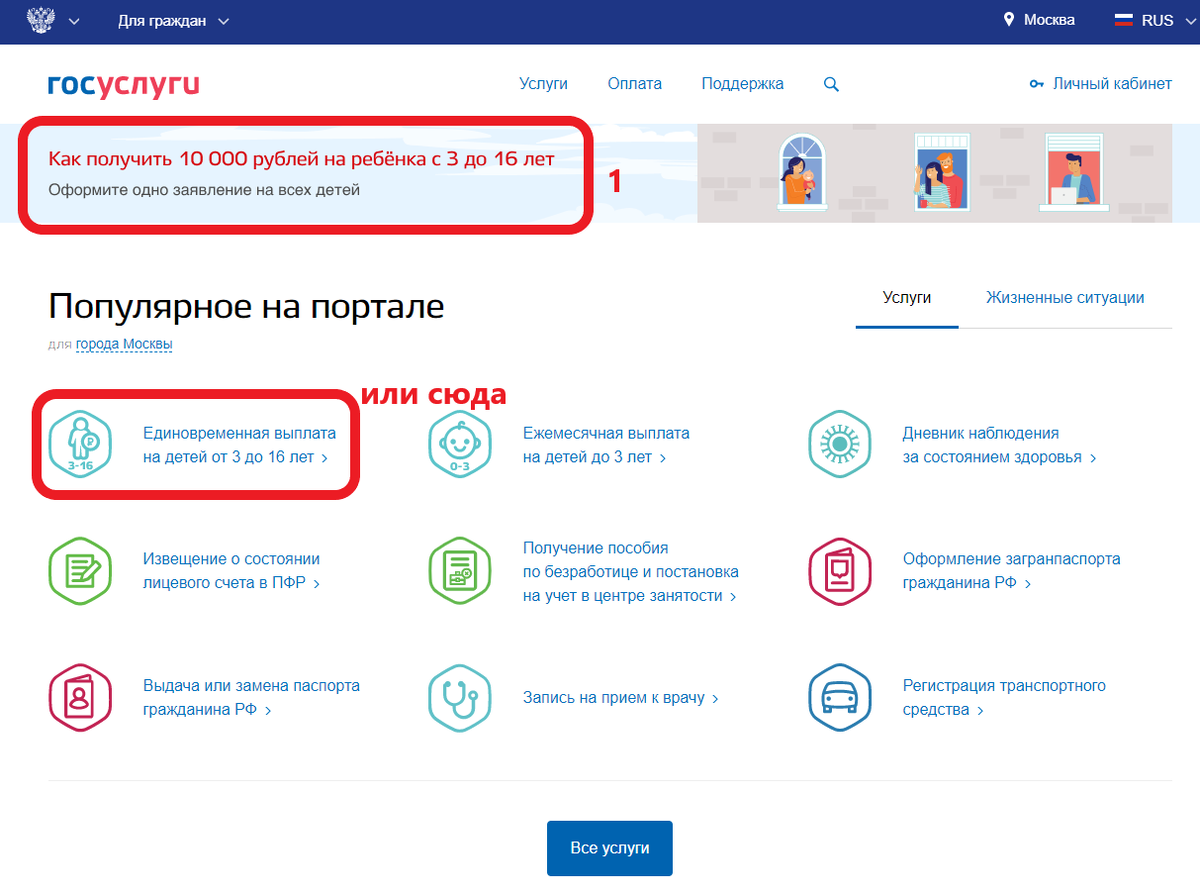Go to the госуслуги logo homepage

coord(123,84)
